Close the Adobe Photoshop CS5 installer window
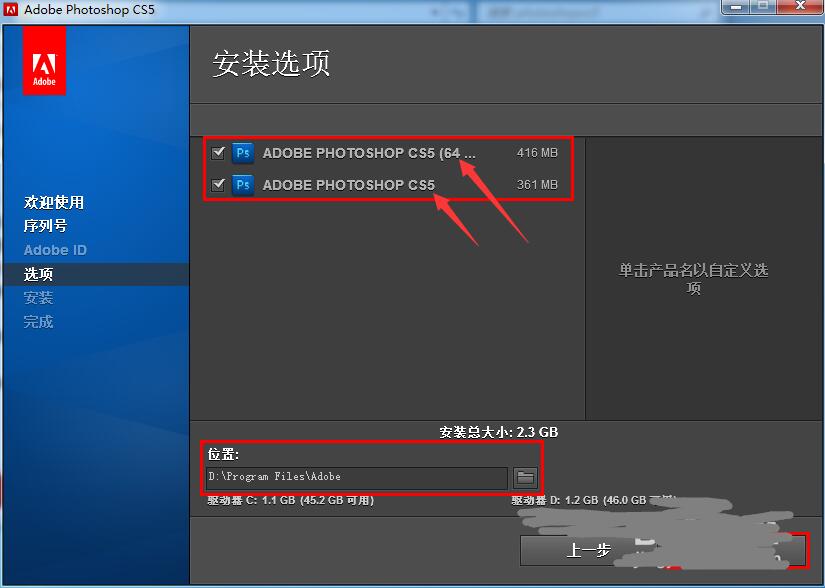 pyautogui.click(x=800, y=7)
